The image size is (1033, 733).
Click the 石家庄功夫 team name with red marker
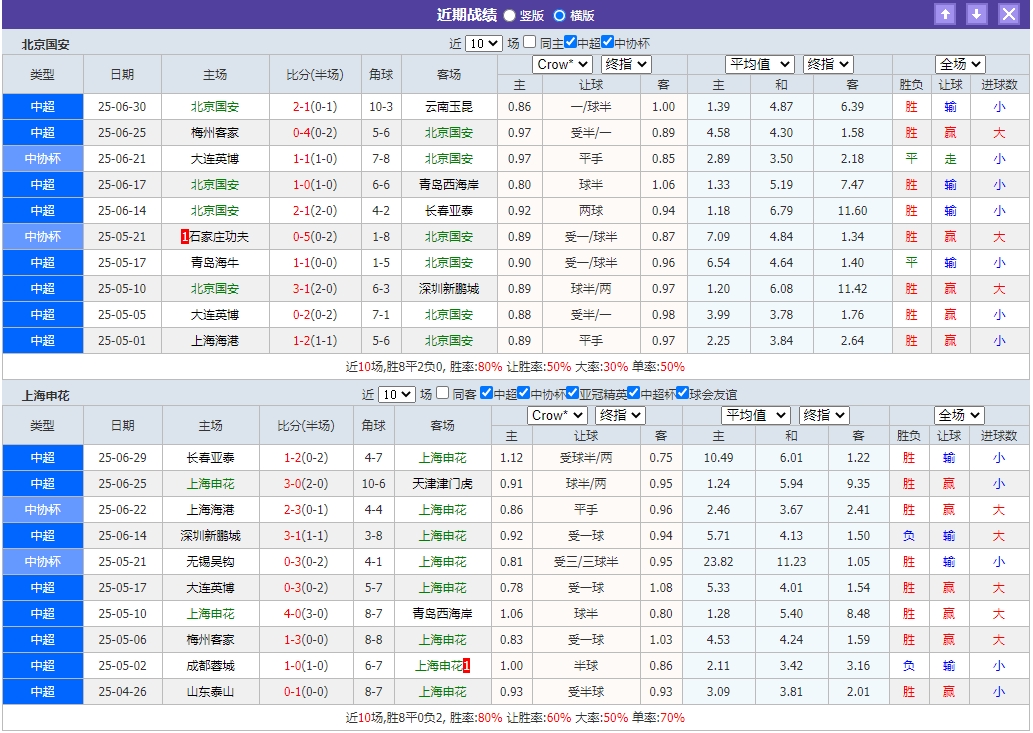217,236
